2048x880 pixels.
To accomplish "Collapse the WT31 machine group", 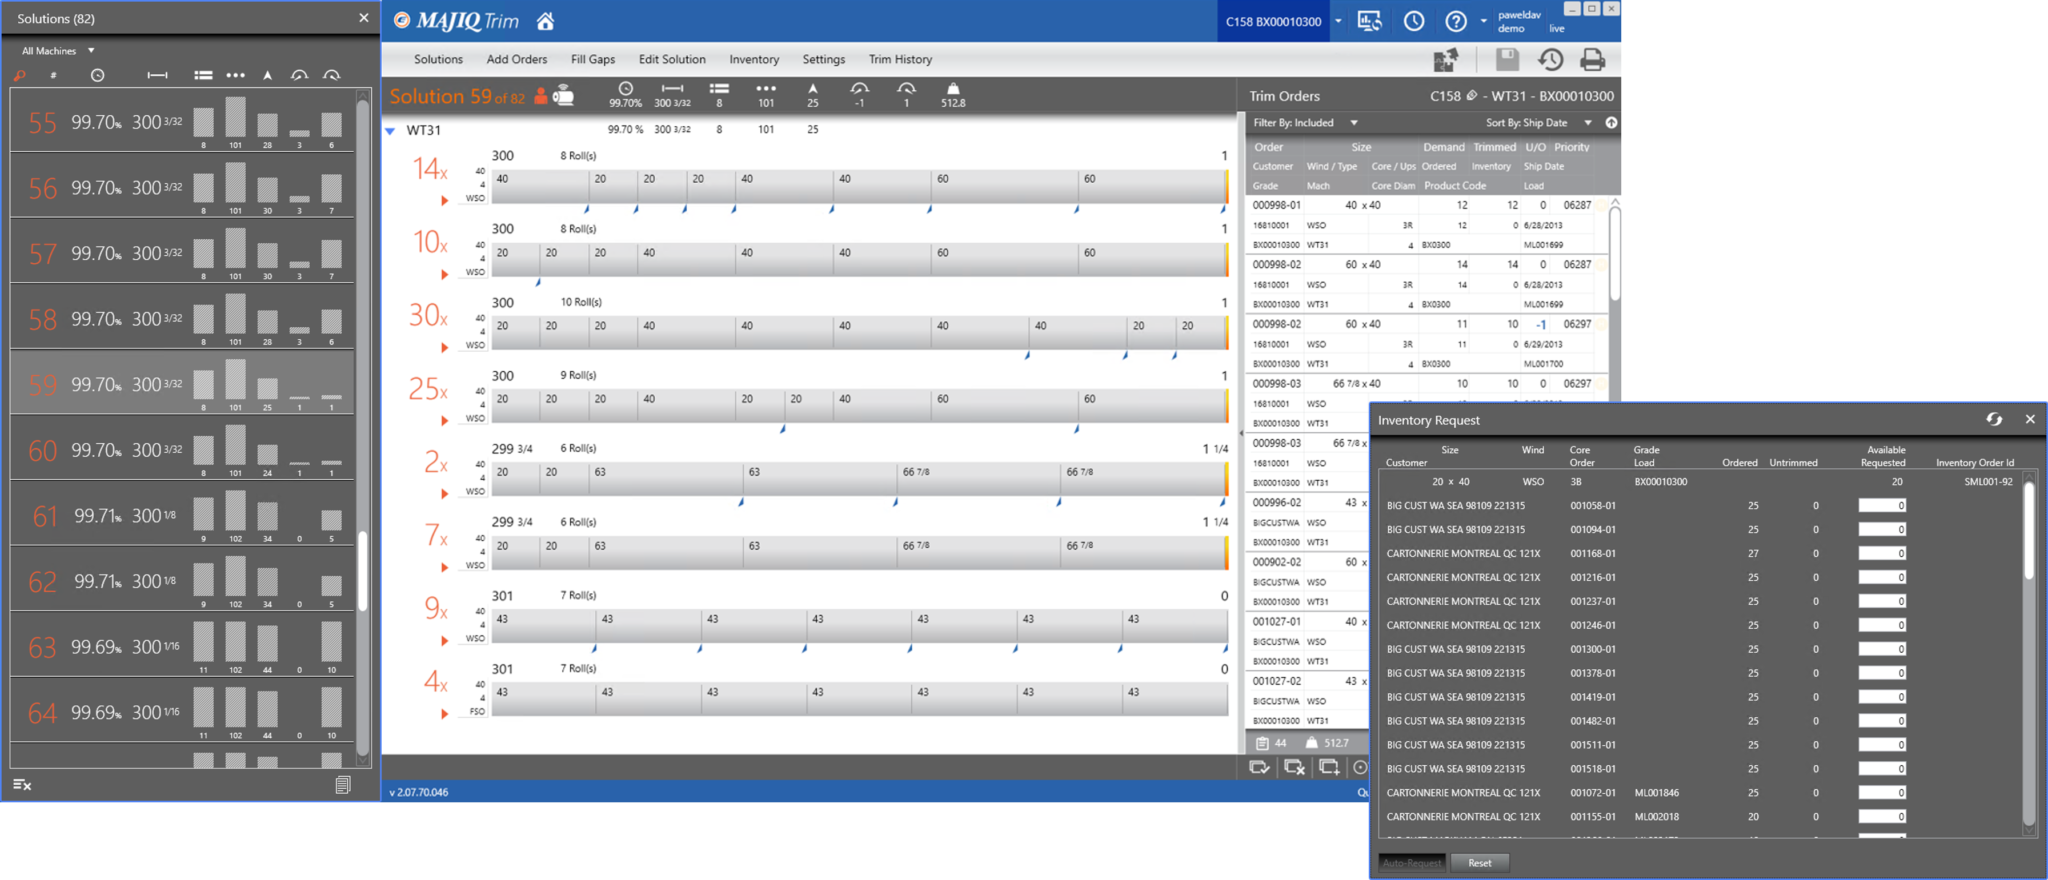I will 390,131.
